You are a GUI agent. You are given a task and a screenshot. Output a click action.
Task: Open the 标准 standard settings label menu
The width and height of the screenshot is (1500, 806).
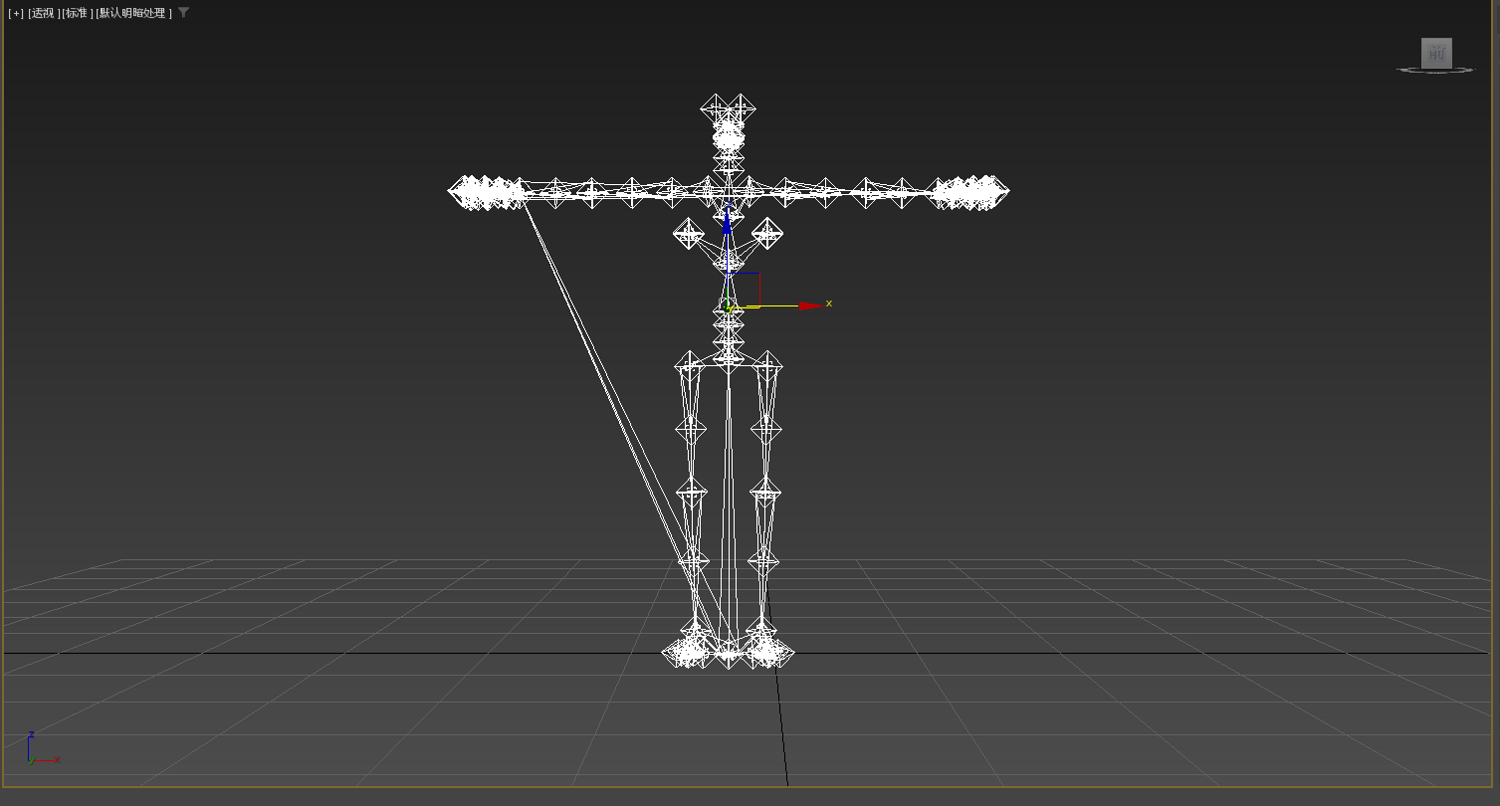pyautogui.click(x=78, y=13)
